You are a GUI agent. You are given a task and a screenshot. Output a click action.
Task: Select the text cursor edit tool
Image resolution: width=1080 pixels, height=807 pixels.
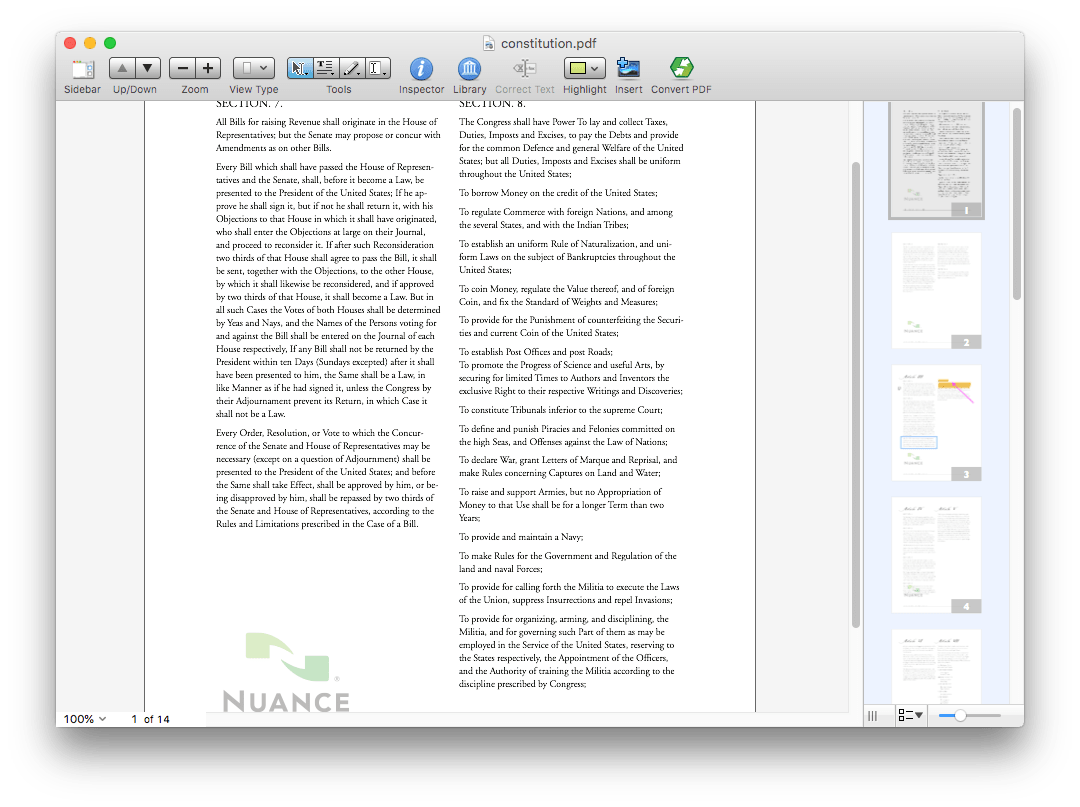click(377, 68)
